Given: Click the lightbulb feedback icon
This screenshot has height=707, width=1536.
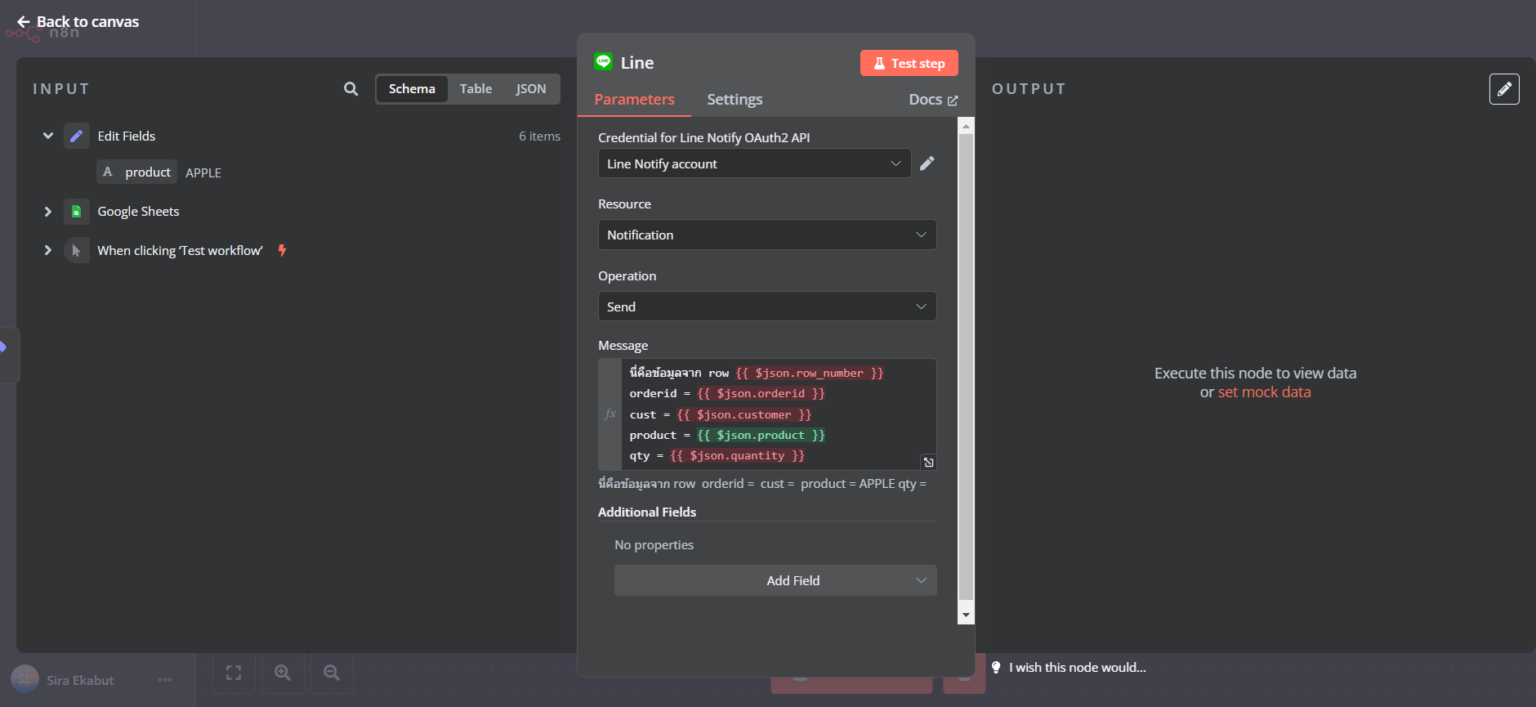Looking at the screenshot, I should coord(996,667).
